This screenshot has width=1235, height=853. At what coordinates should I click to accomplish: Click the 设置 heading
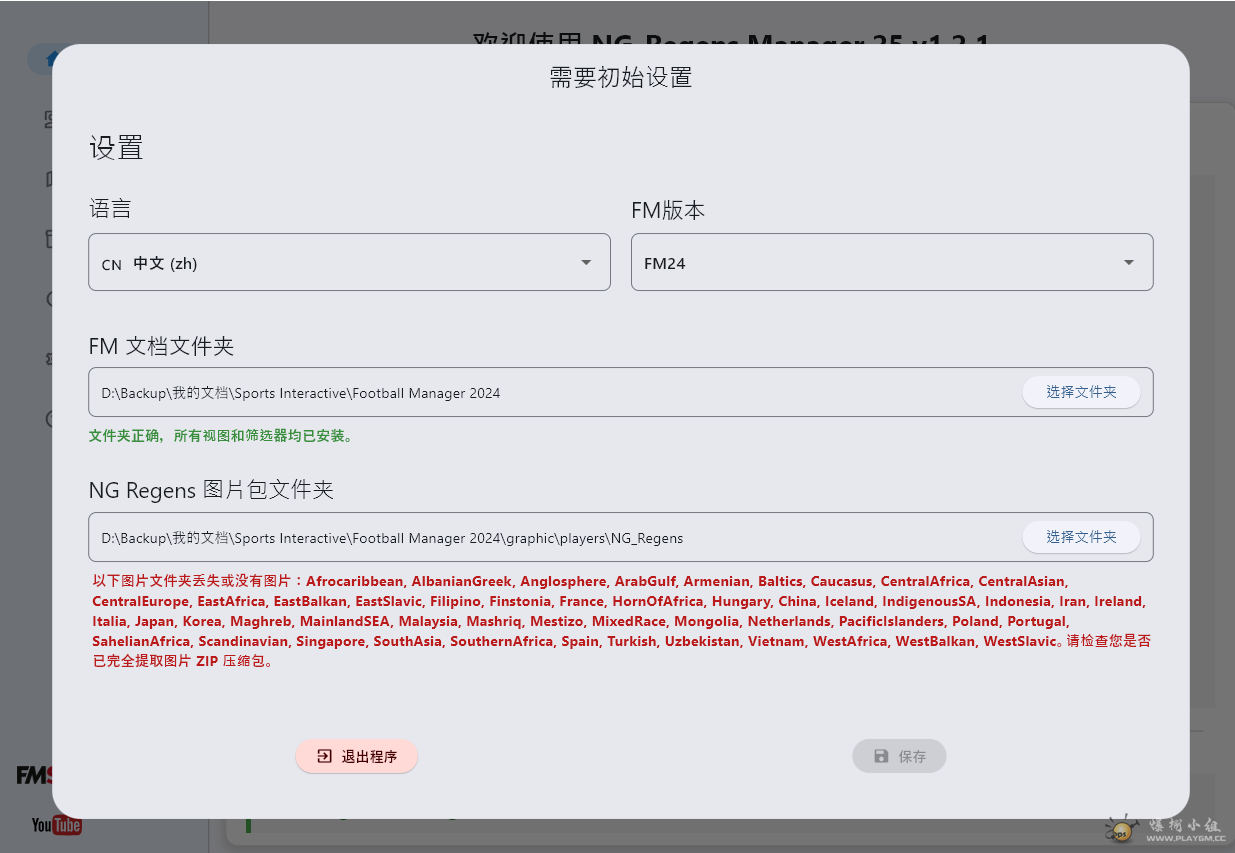[116, 148]
